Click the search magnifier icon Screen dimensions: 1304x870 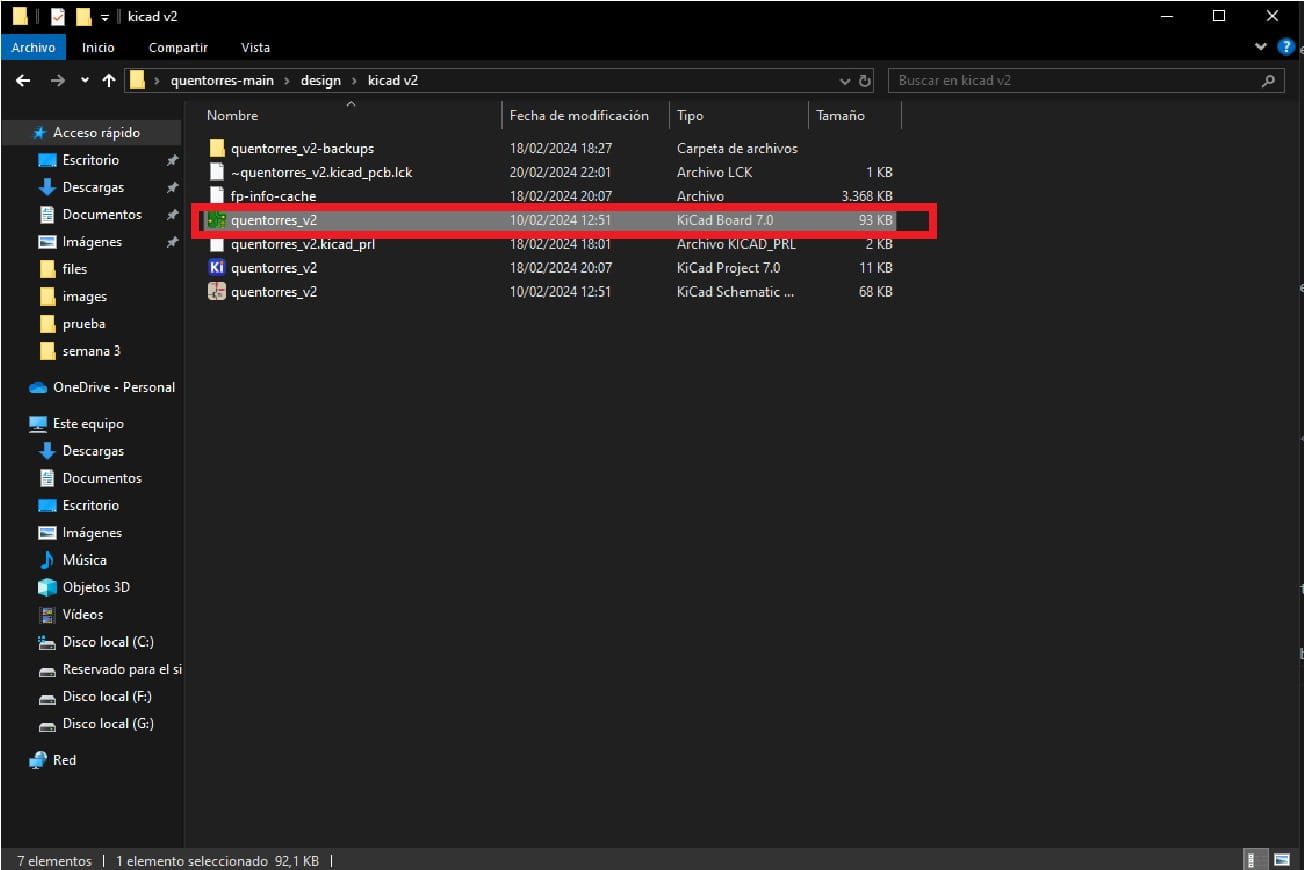click(x=1269, y=81)
